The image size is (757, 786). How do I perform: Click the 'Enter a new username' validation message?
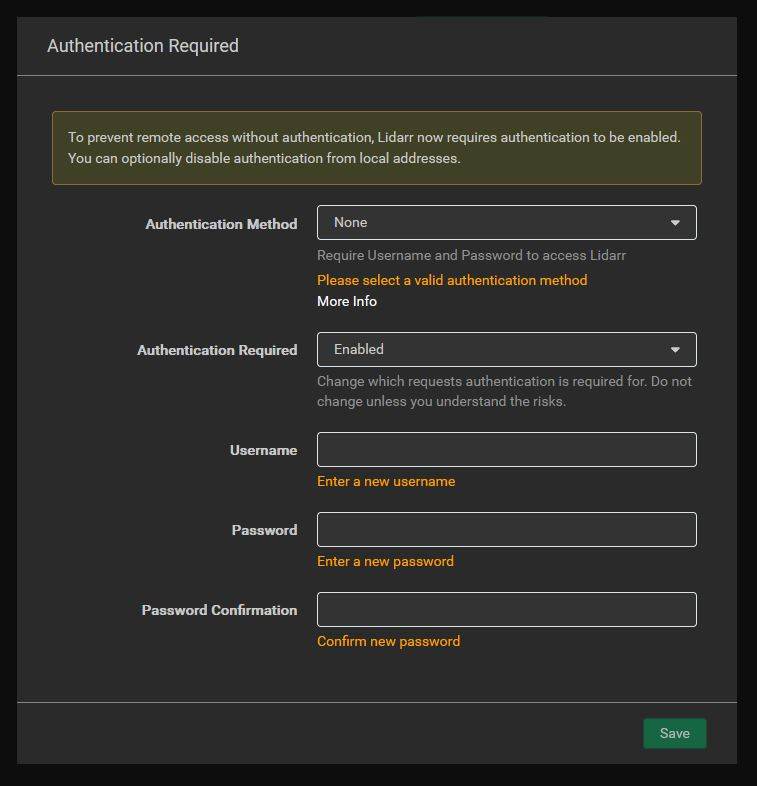386,481
